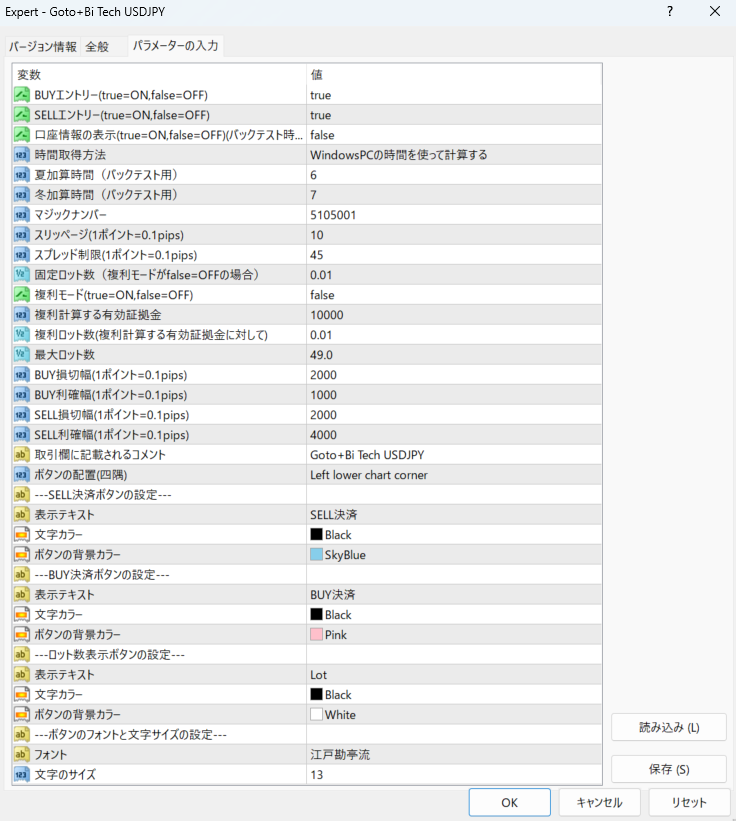Viewport: 736px width, 821px height.
Task: Click the SkyBlue color swatch
Action: point(316,554)
